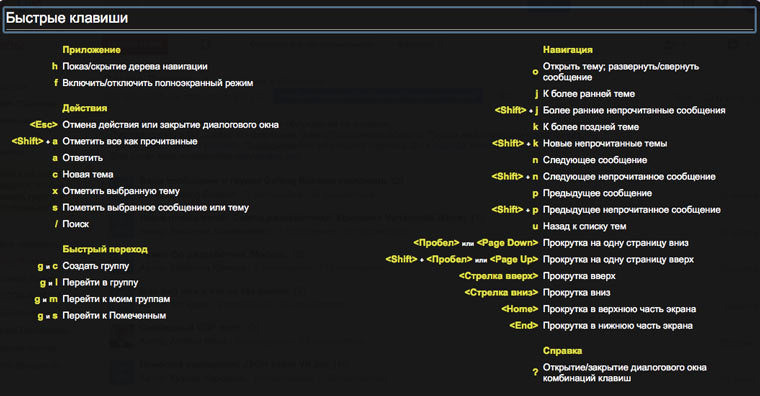
Task: Select "Открыть тему; развернуть/свернуть сообщение" text
Action: point(621,72)
